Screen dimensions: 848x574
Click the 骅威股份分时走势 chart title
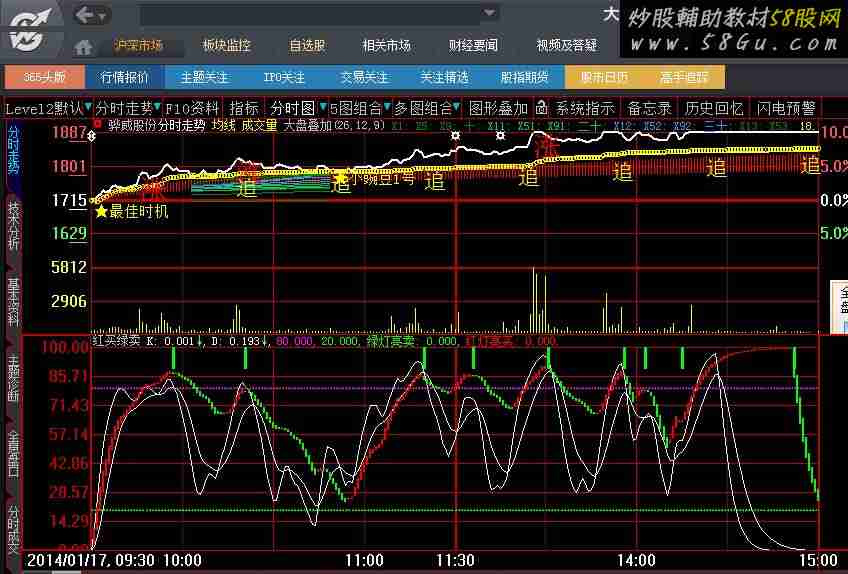click(156, 126)
